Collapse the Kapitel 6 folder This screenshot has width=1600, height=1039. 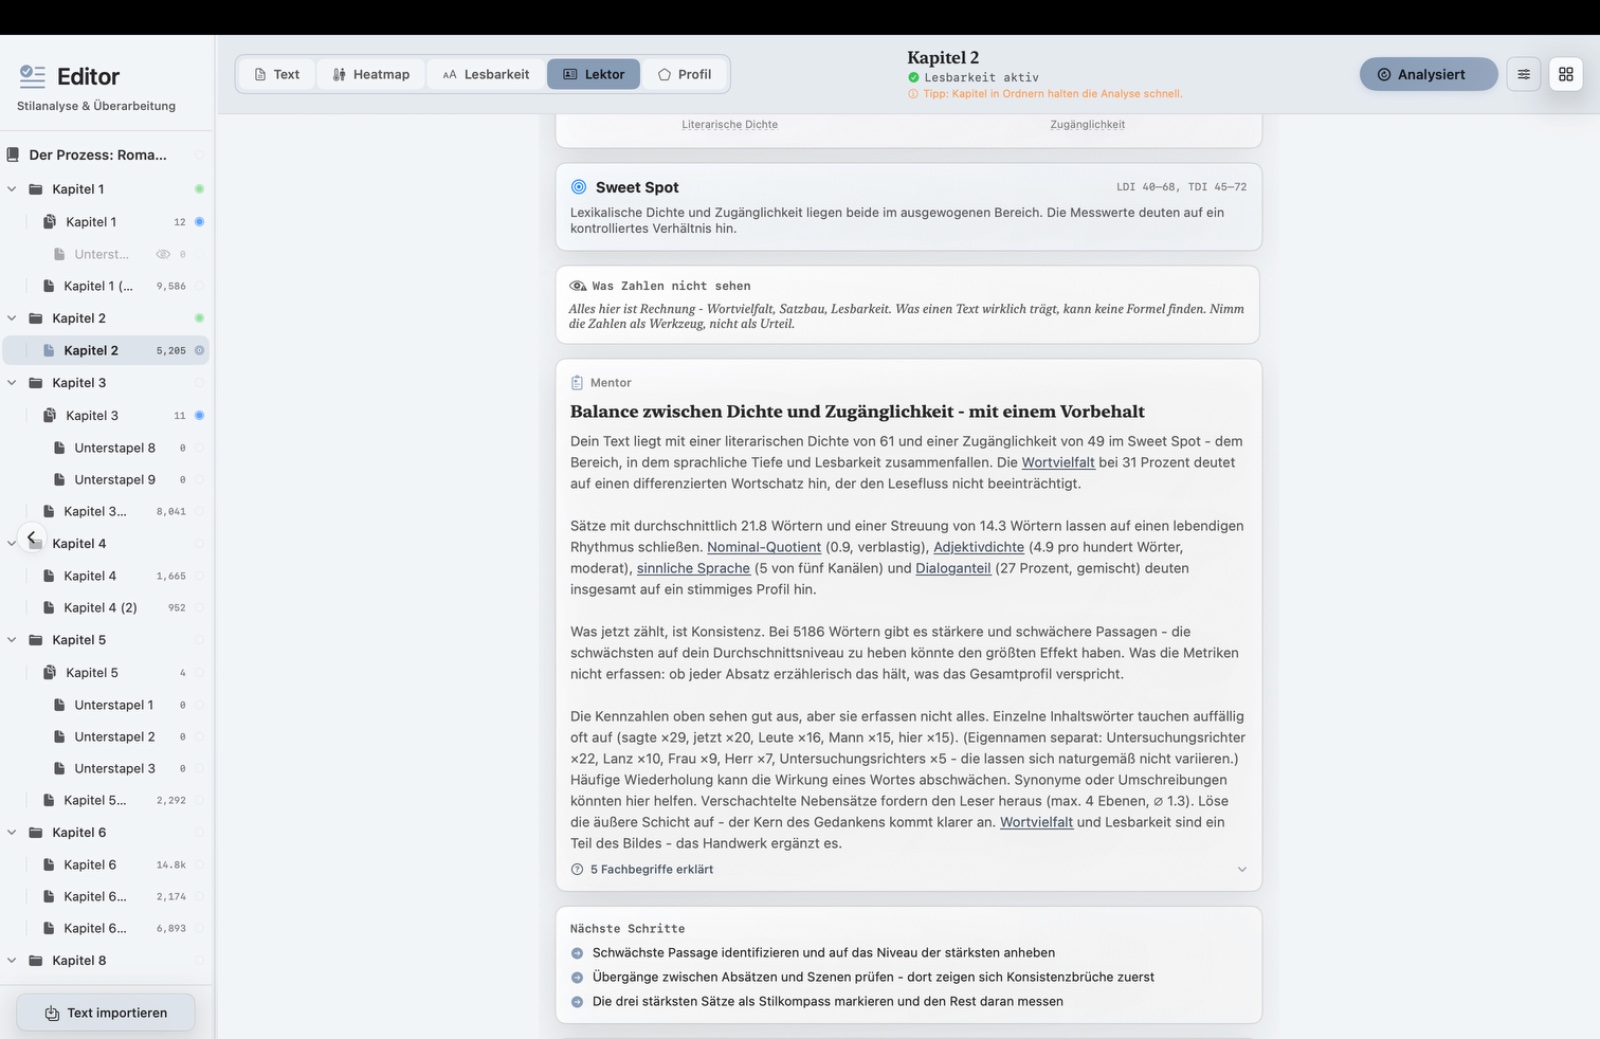pyautogui.click(x=12, y=833)
